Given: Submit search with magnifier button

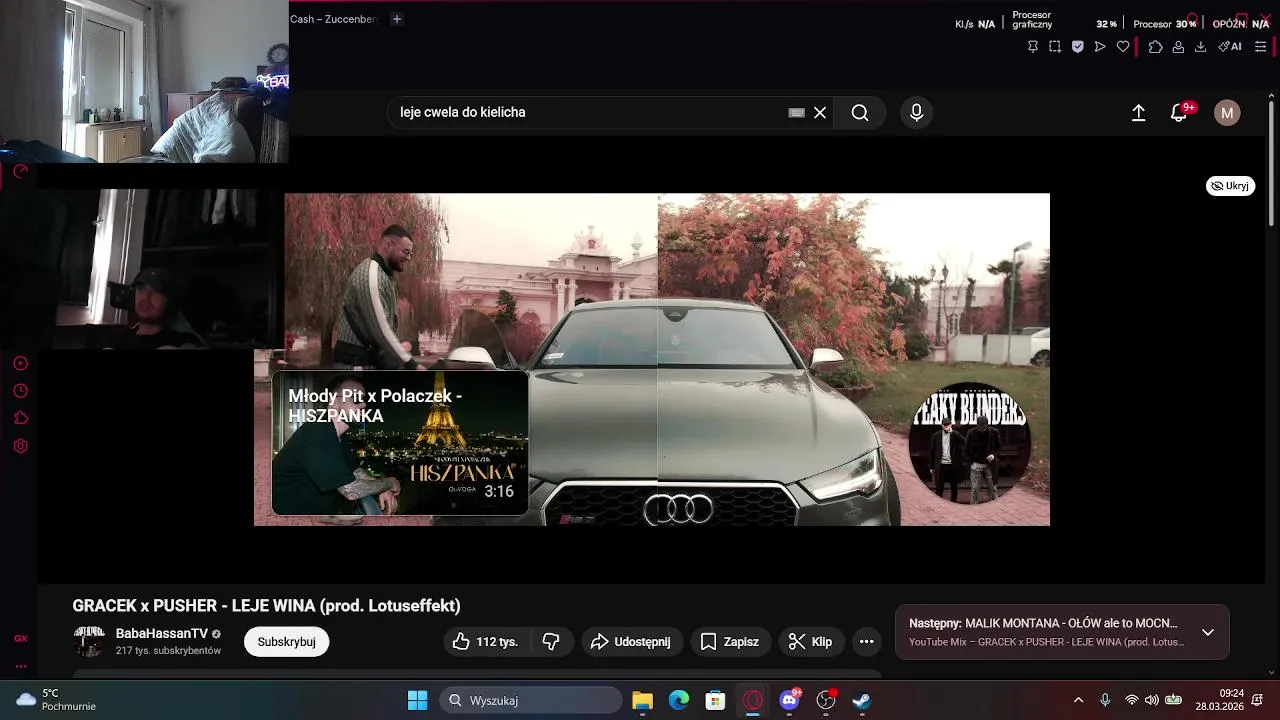Looking at the screenshot, I should (860, 113).
